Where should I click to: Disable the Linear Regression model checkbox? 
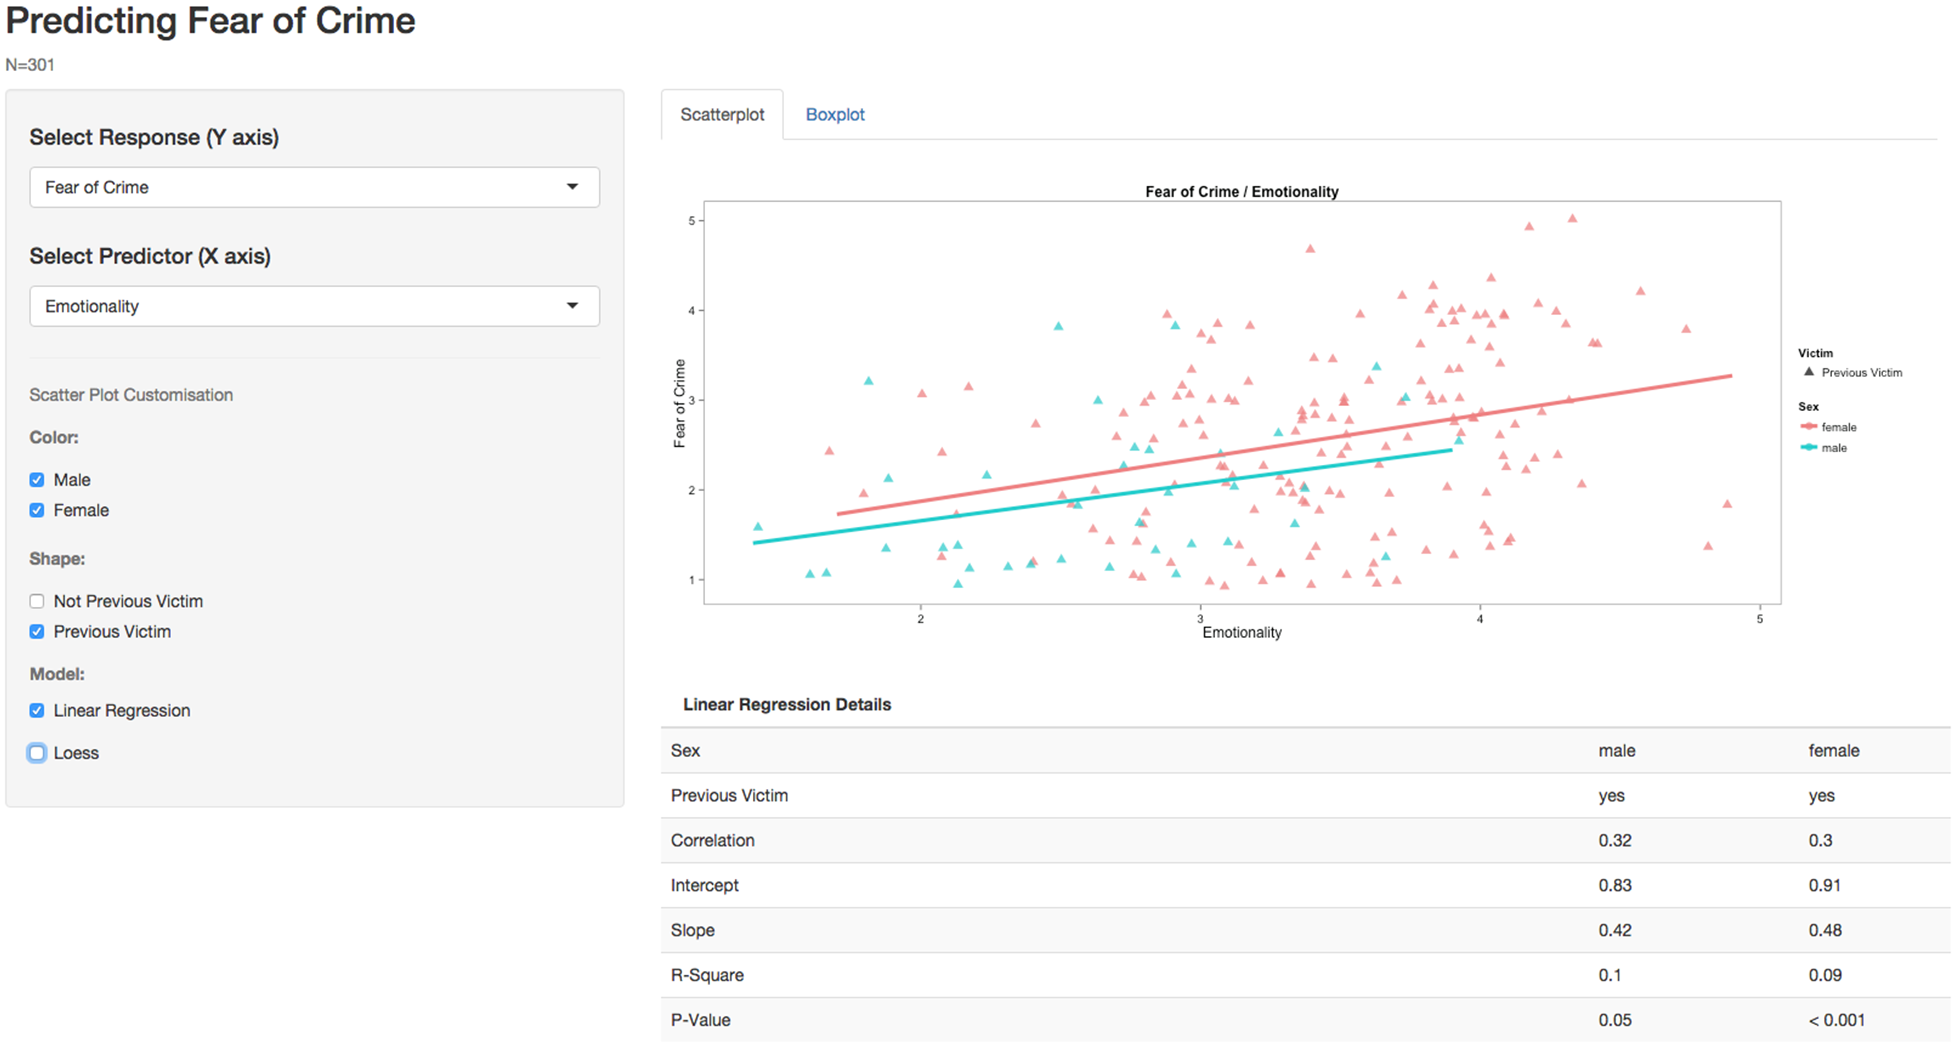point(37,711)
